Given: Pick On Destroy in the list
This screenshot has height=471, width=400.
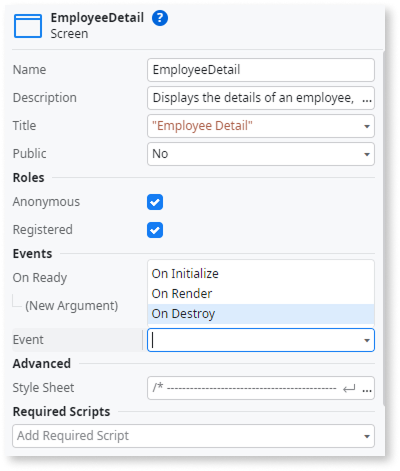Looking at the screenshot, I should (261, 314).
